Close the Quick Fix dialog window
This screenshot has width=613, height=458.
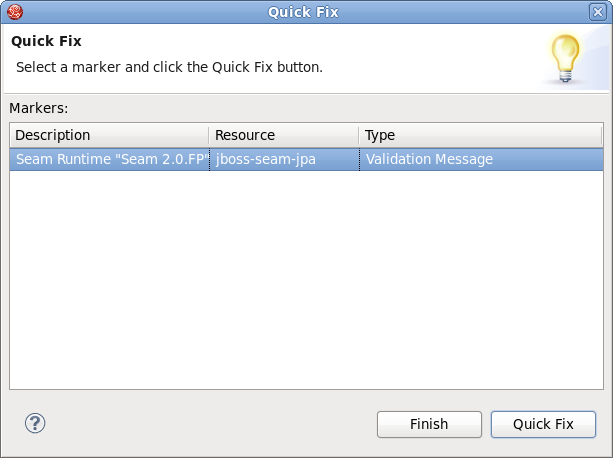point(597,12)
